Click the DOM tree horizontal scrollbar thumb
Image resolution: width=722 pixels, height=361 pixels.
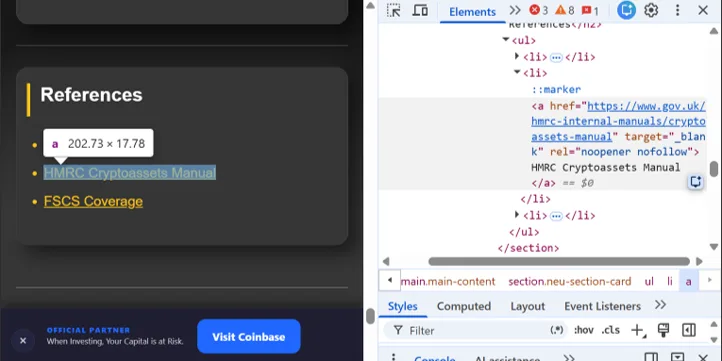[559, 262]
